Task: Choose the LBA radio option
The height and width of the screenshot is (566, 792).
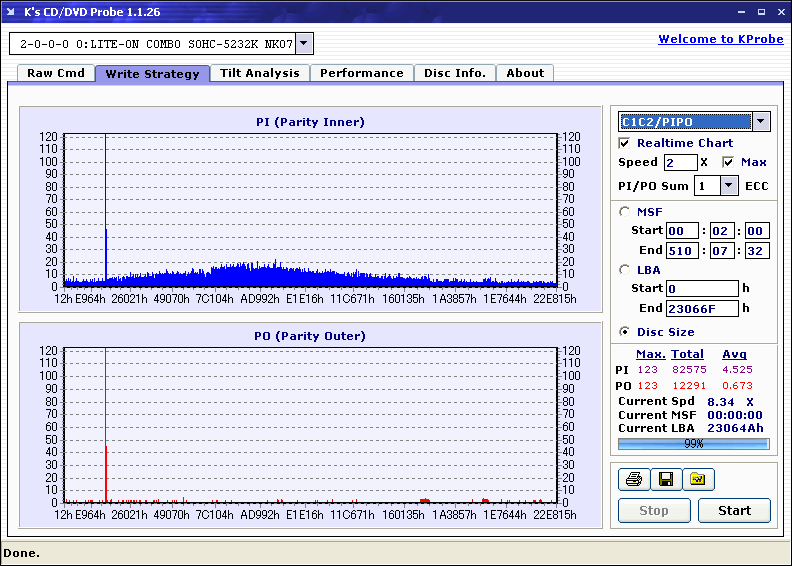Action: coord(625,269)
